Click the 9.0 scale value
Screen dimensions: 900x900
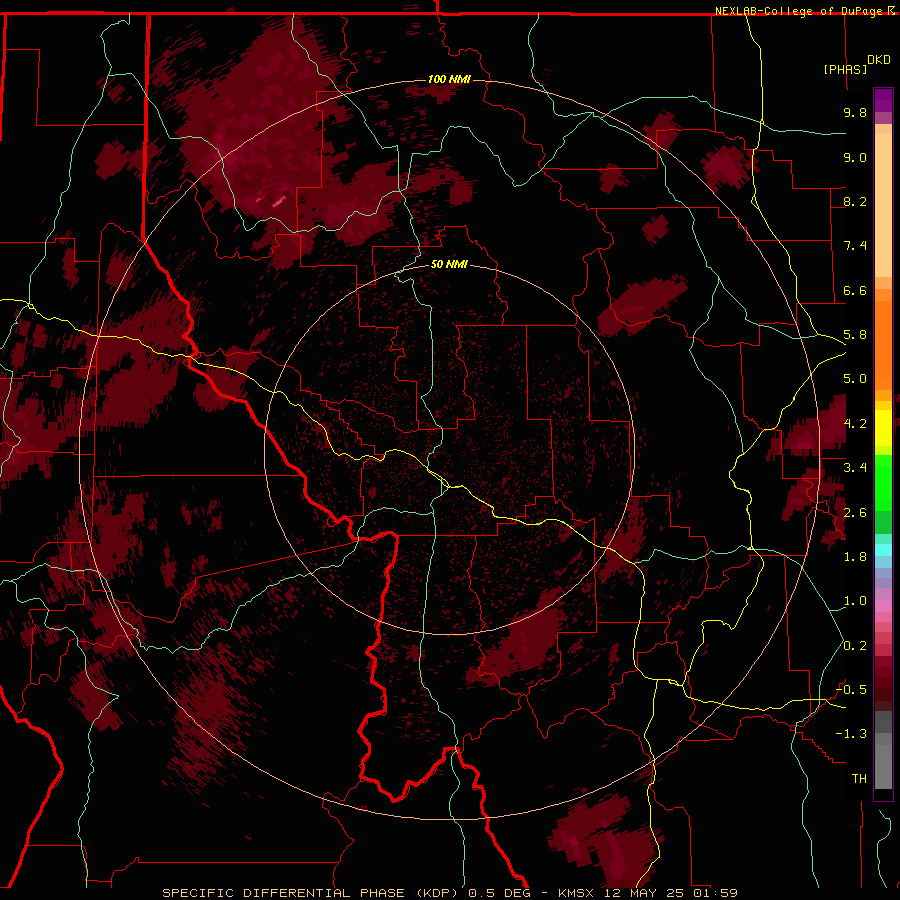[855, 157]
